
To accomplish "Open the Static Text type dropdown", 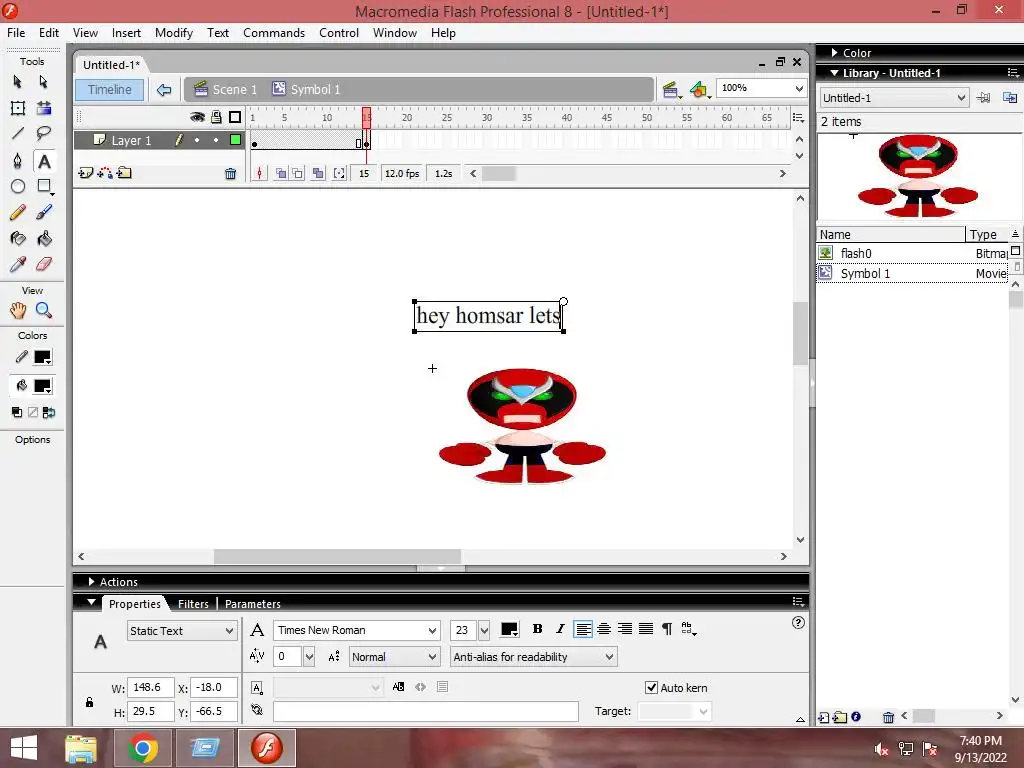I will pos(182,631).
